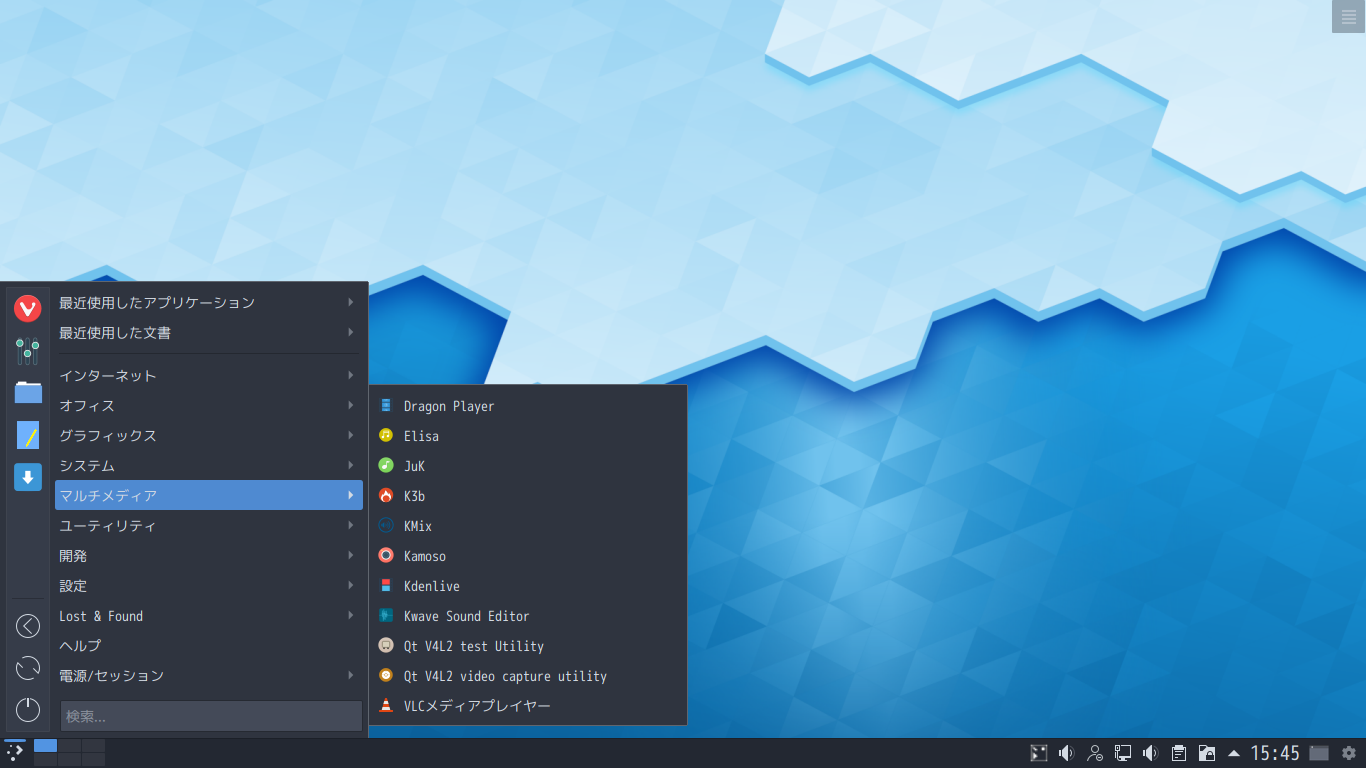This screenshot has width=1366, height=768.
Task: Open KMix mixer
Action: [528, 526]
